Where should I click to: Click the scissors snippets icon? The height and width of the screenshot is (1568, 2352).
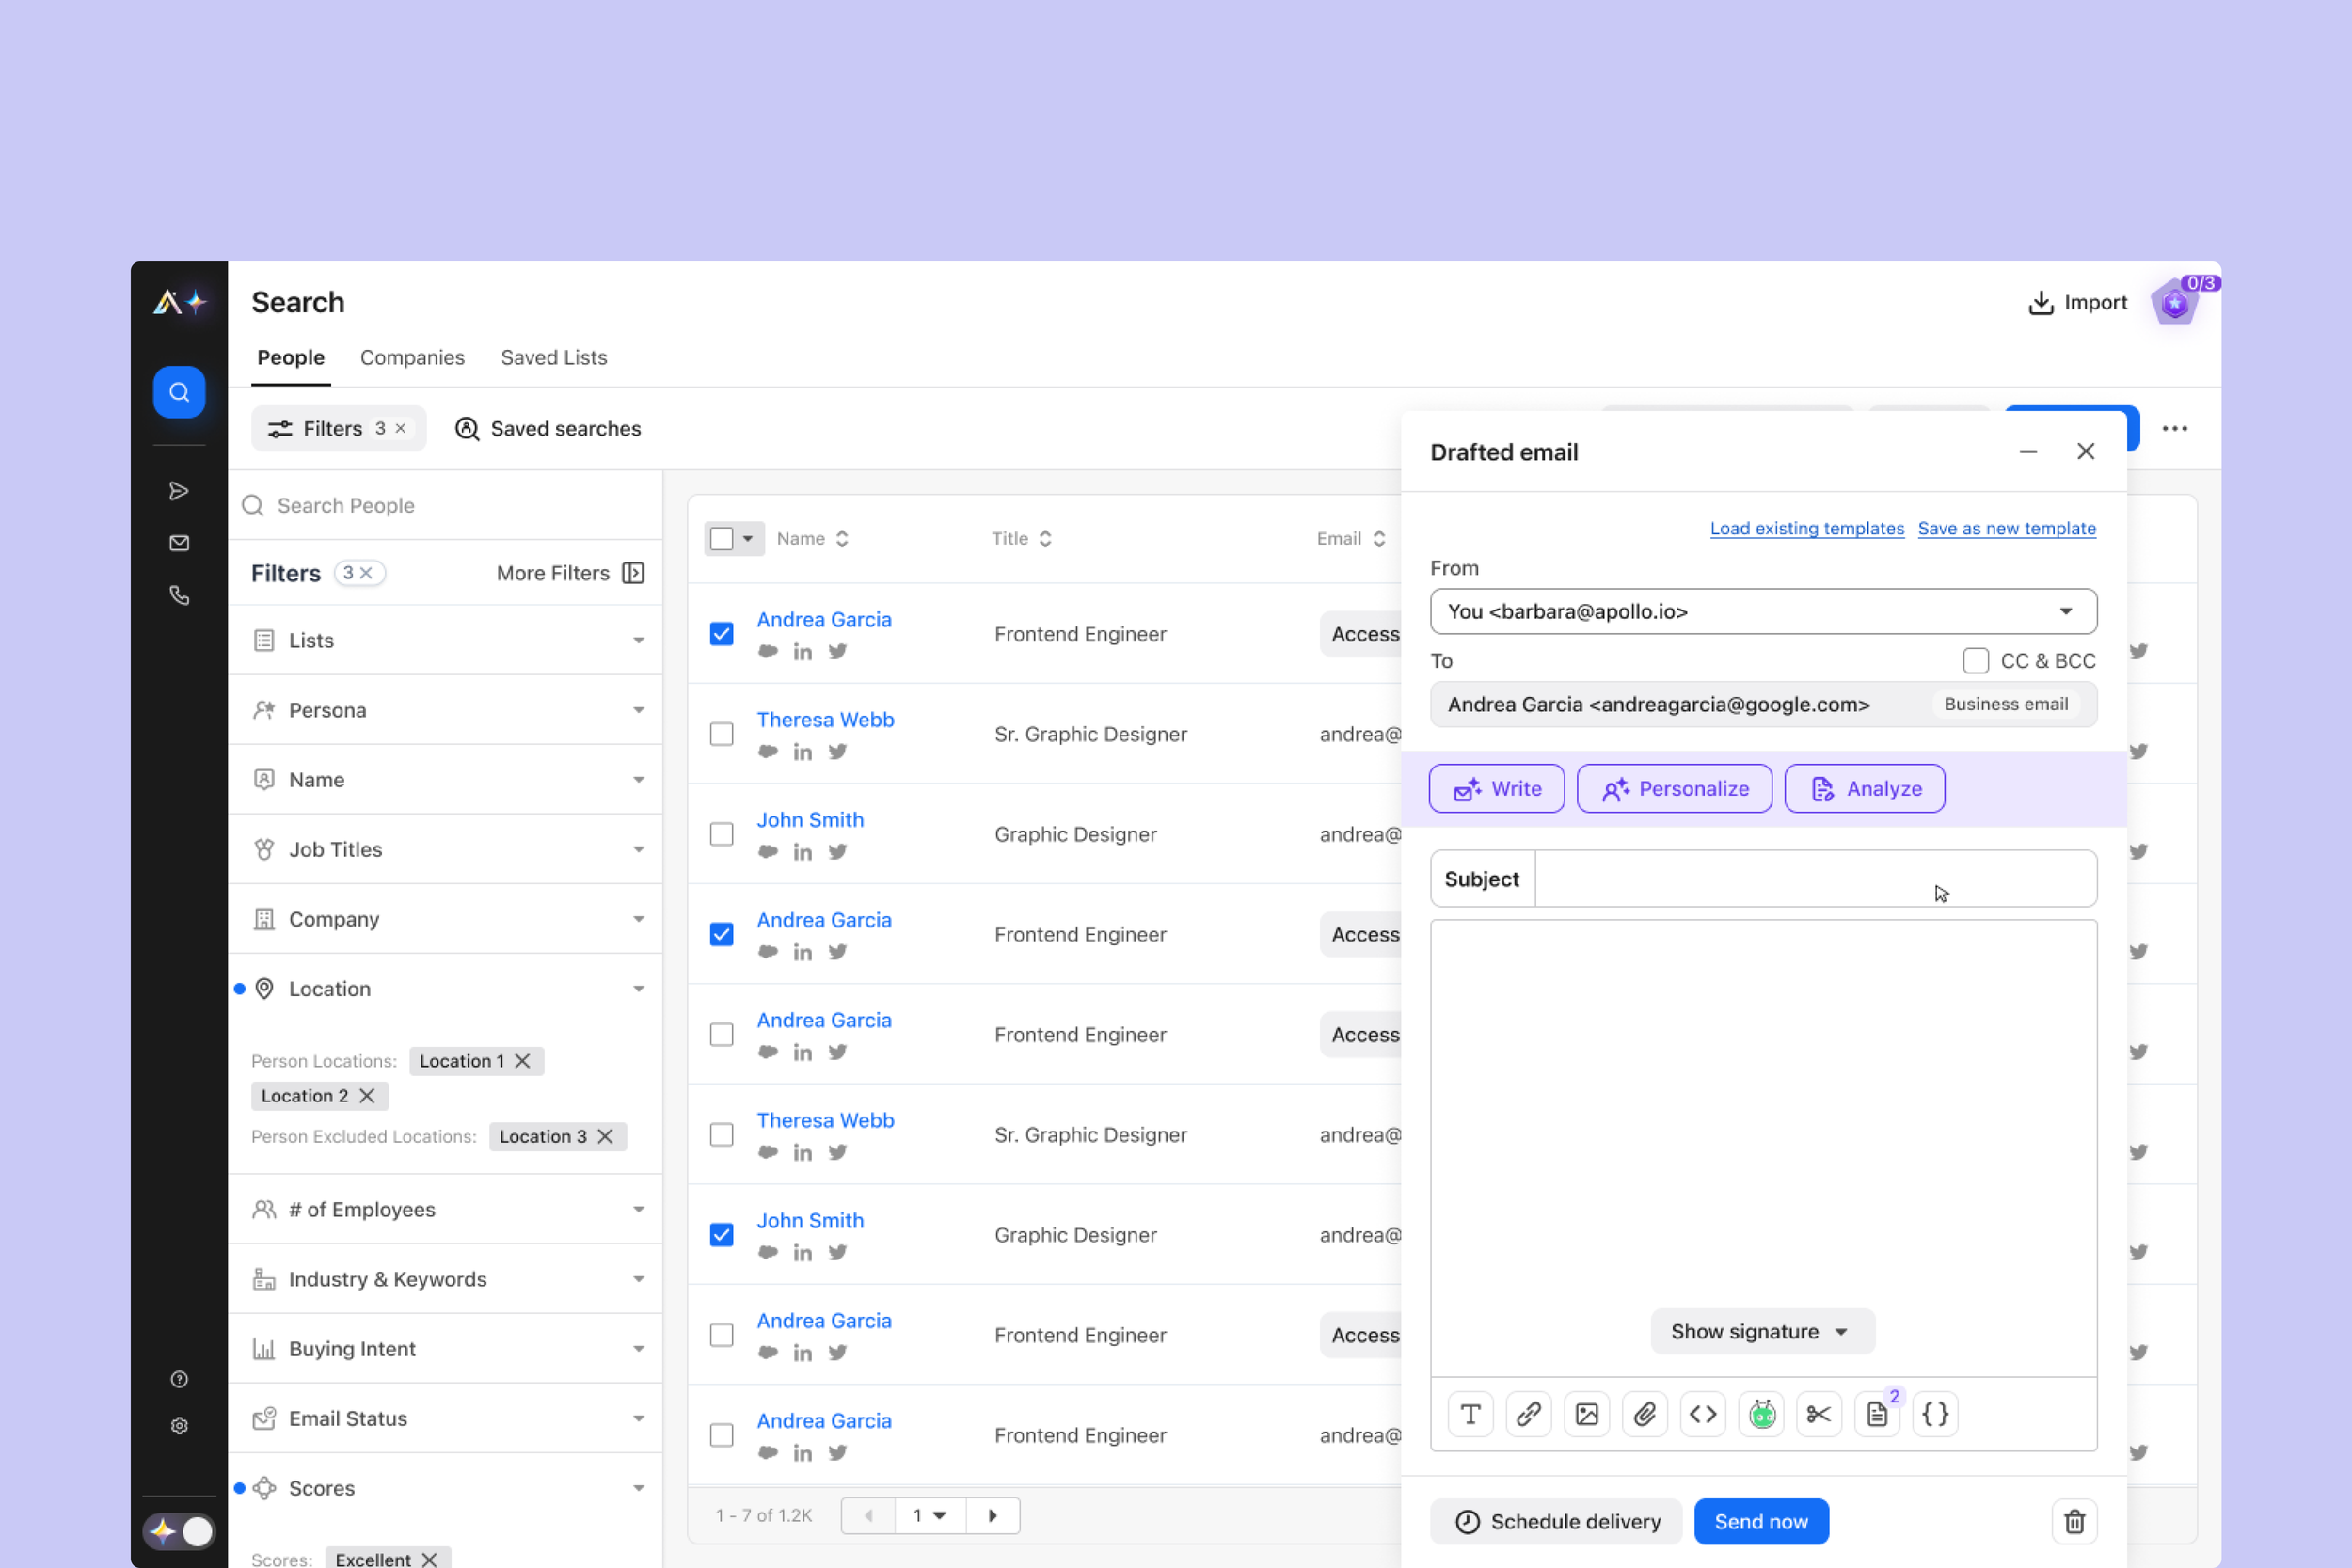pos(1818,1414)
